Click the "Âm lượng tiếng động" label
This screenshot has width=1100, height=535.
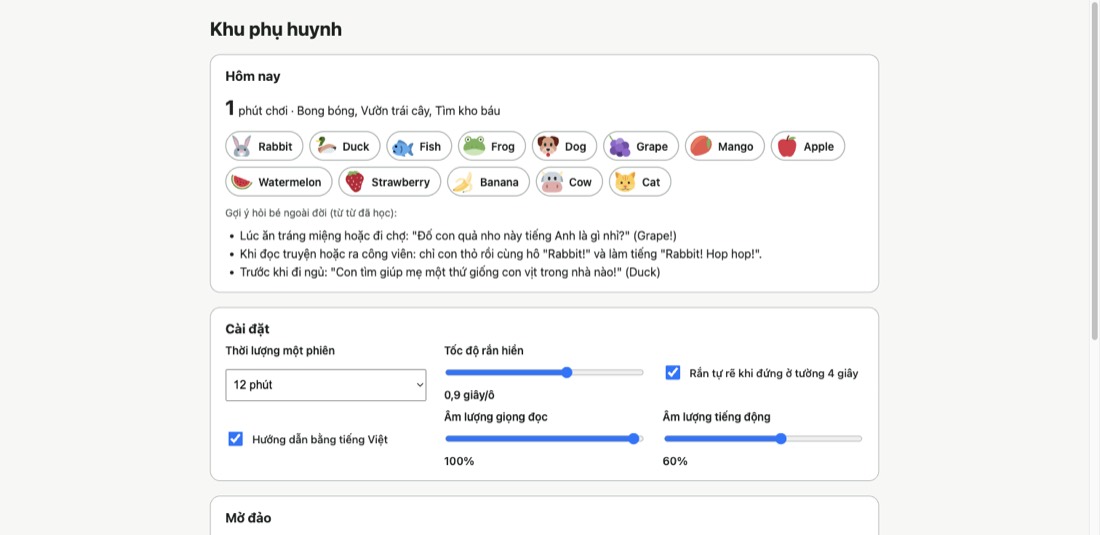(x=717, y=417)
